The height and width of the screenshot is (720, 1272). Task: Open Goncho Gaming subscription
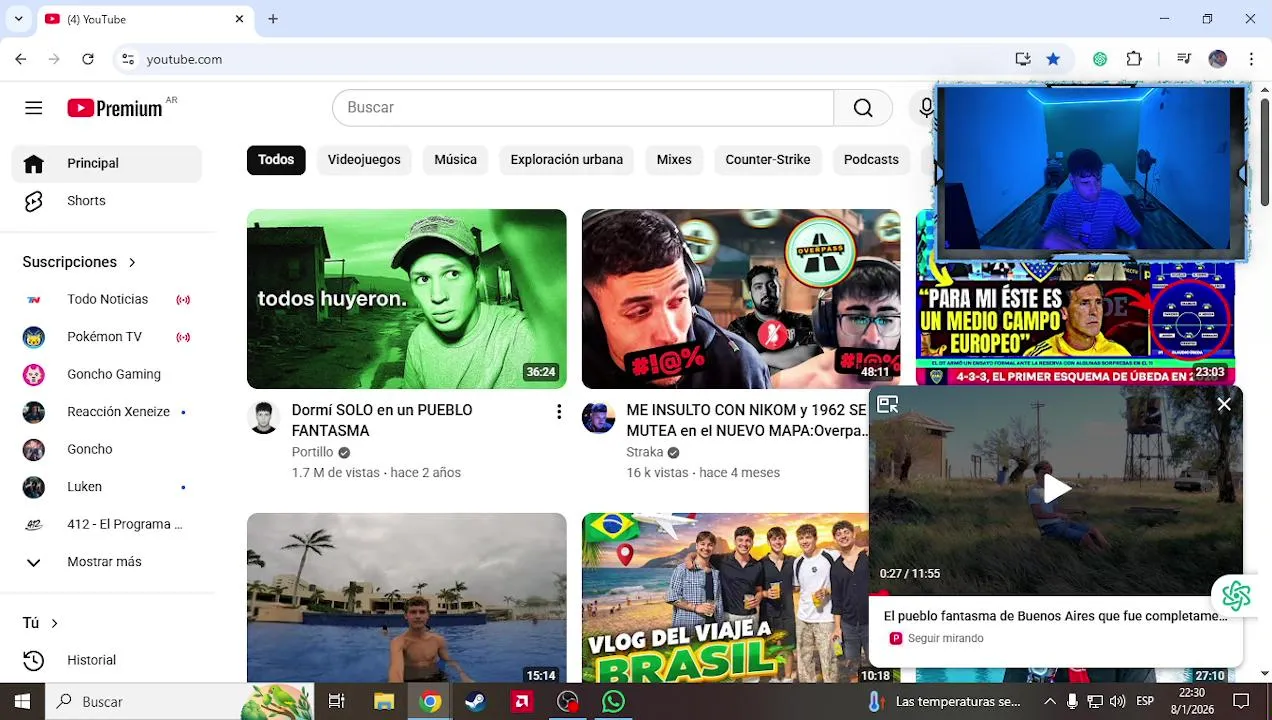(x=106, y=374)
